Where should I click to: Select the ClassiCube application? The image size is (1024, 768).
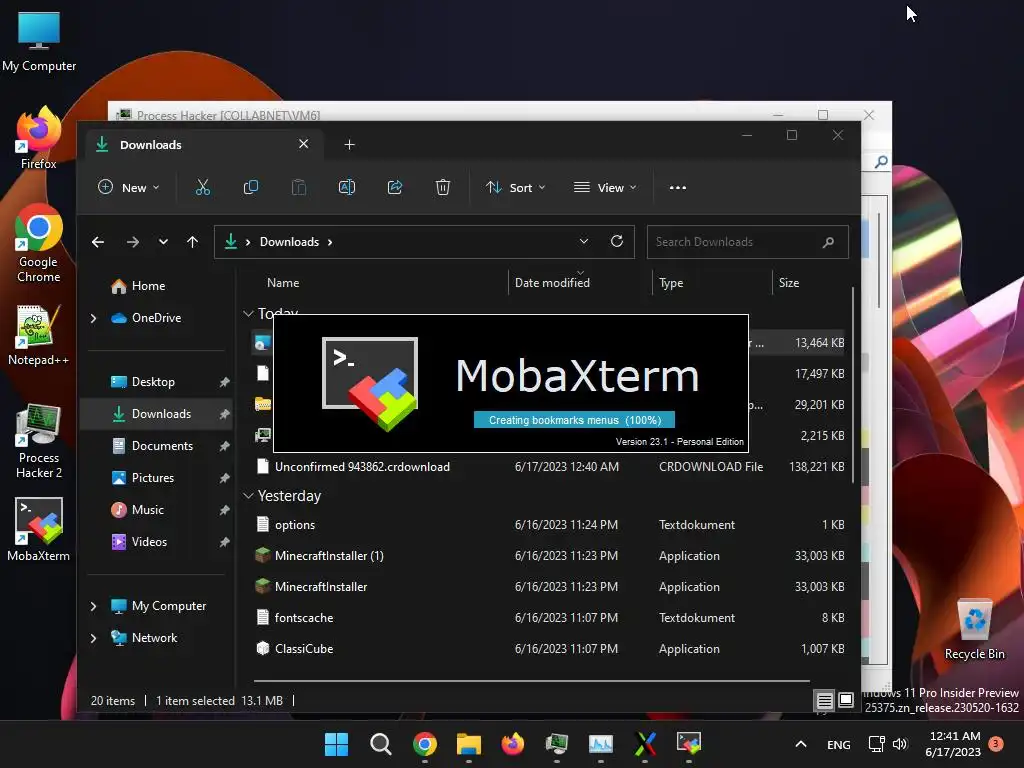pos(549,649)
